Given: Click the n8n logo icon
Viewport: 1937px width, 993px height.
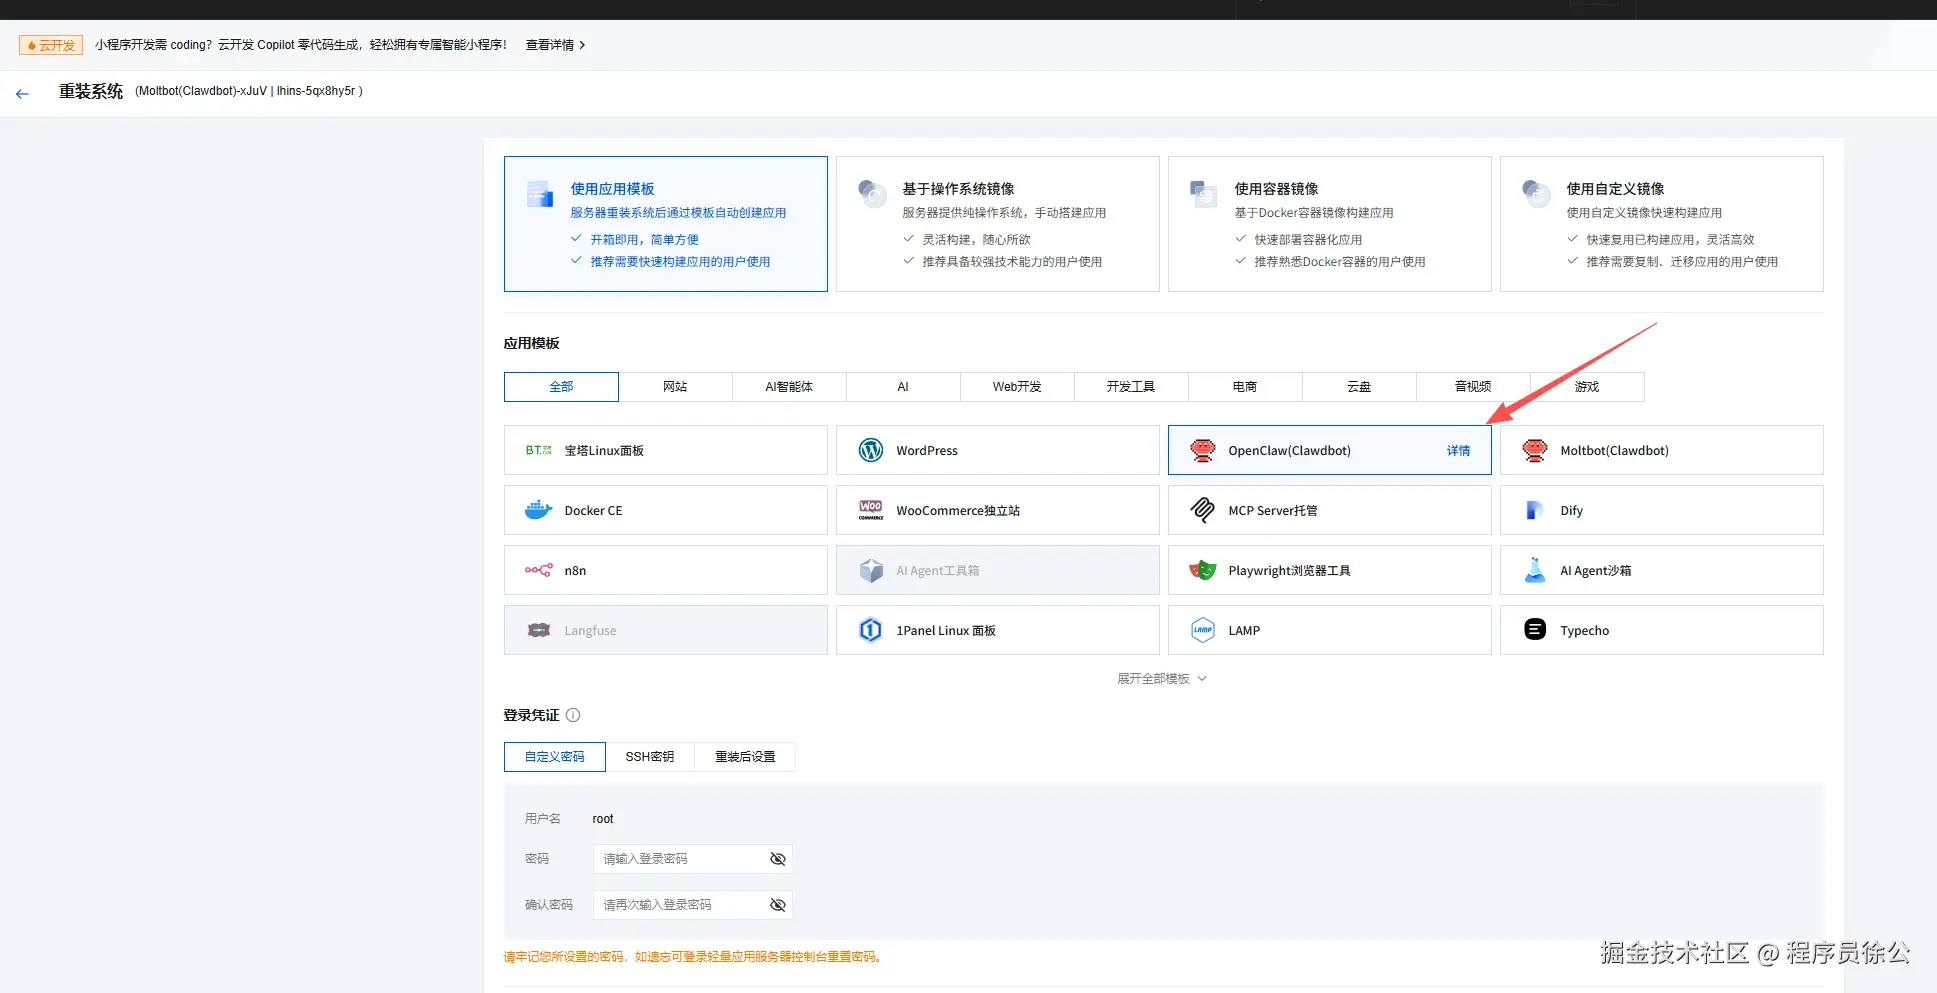Looking at the screenshot, I should [539, 570].
